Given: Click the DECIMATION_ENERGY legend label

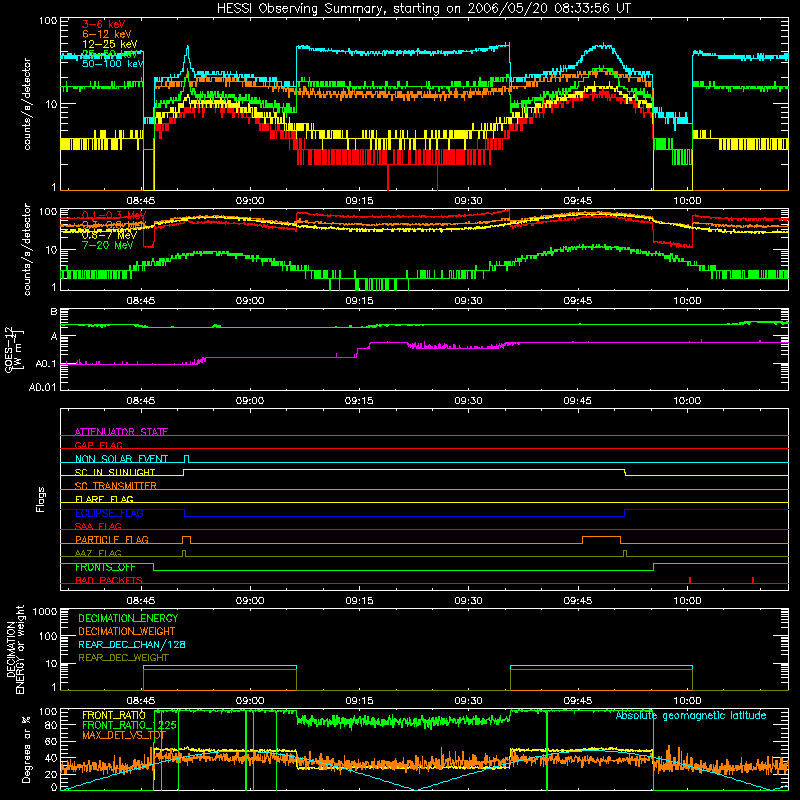Looking at the screenshot, I should pyautogui.click(x=128, y=618).
